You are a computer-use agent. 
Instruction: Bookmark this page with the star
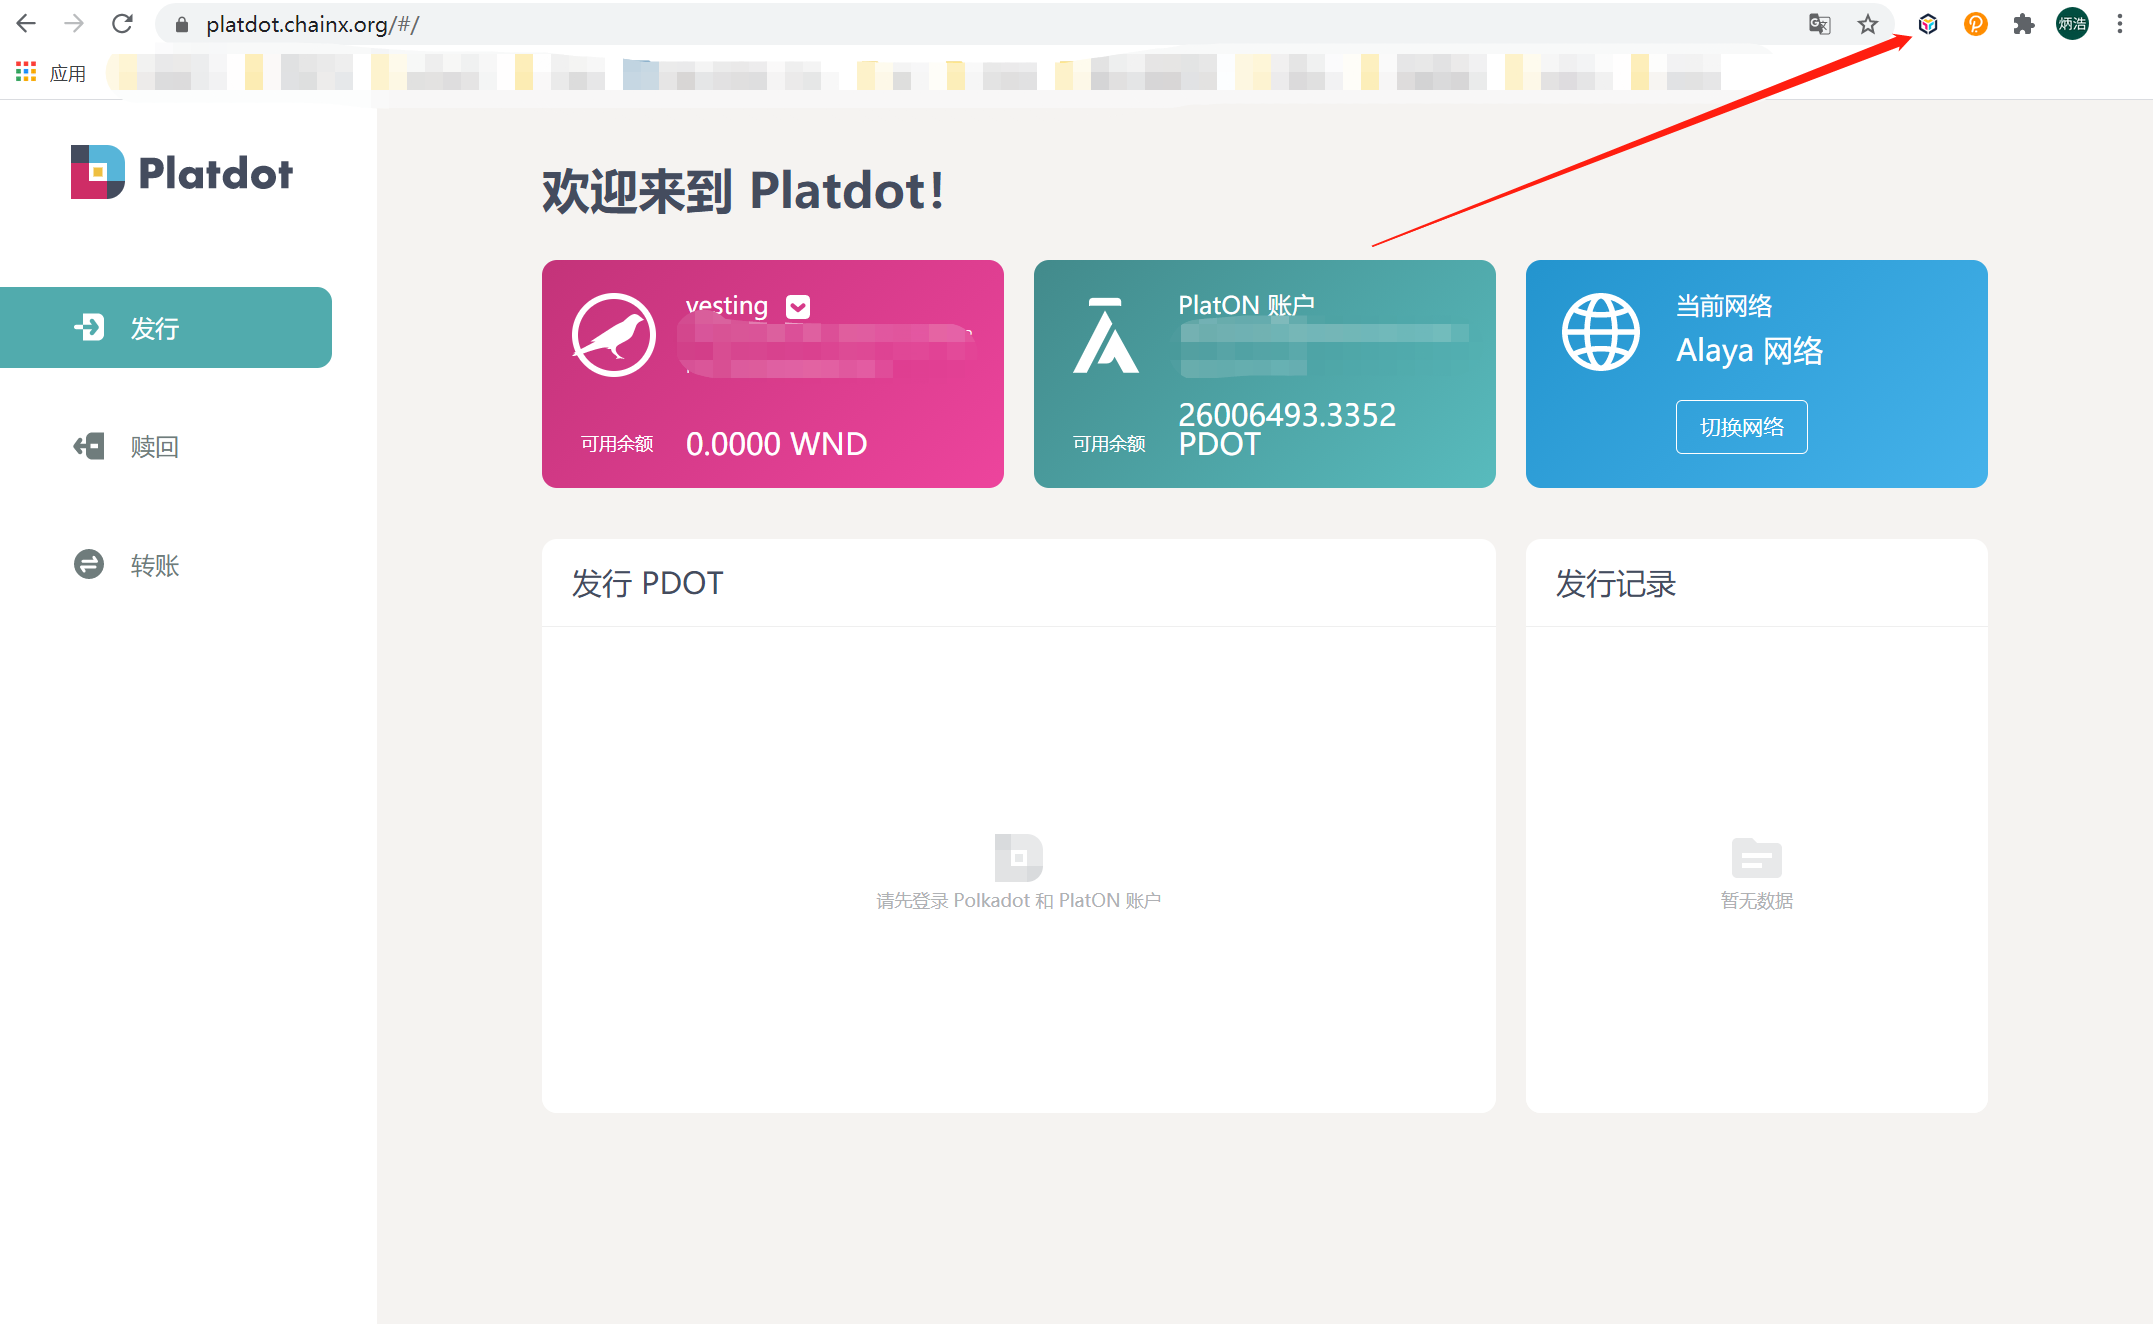tap(1867, 24)
